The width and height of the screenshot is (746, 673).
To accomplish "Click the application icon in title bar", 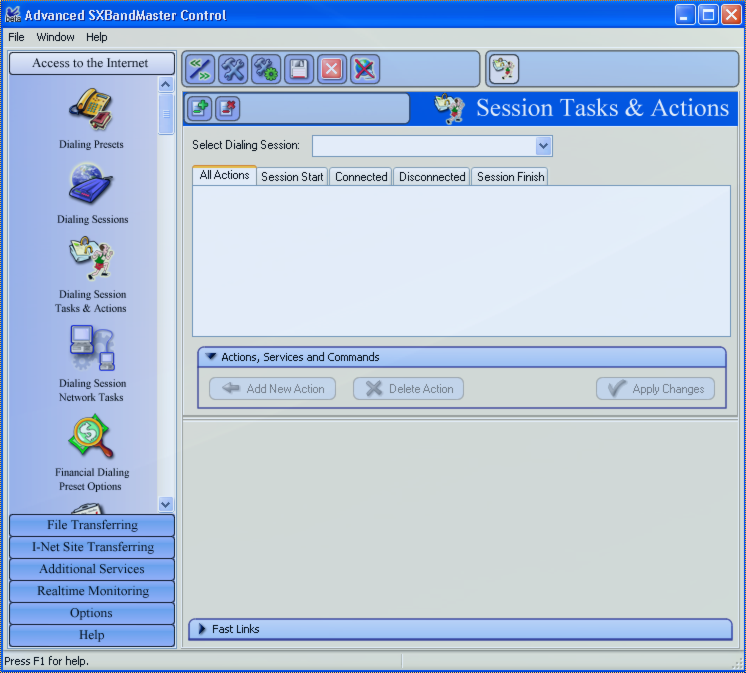I will click(x=13, y=15).
